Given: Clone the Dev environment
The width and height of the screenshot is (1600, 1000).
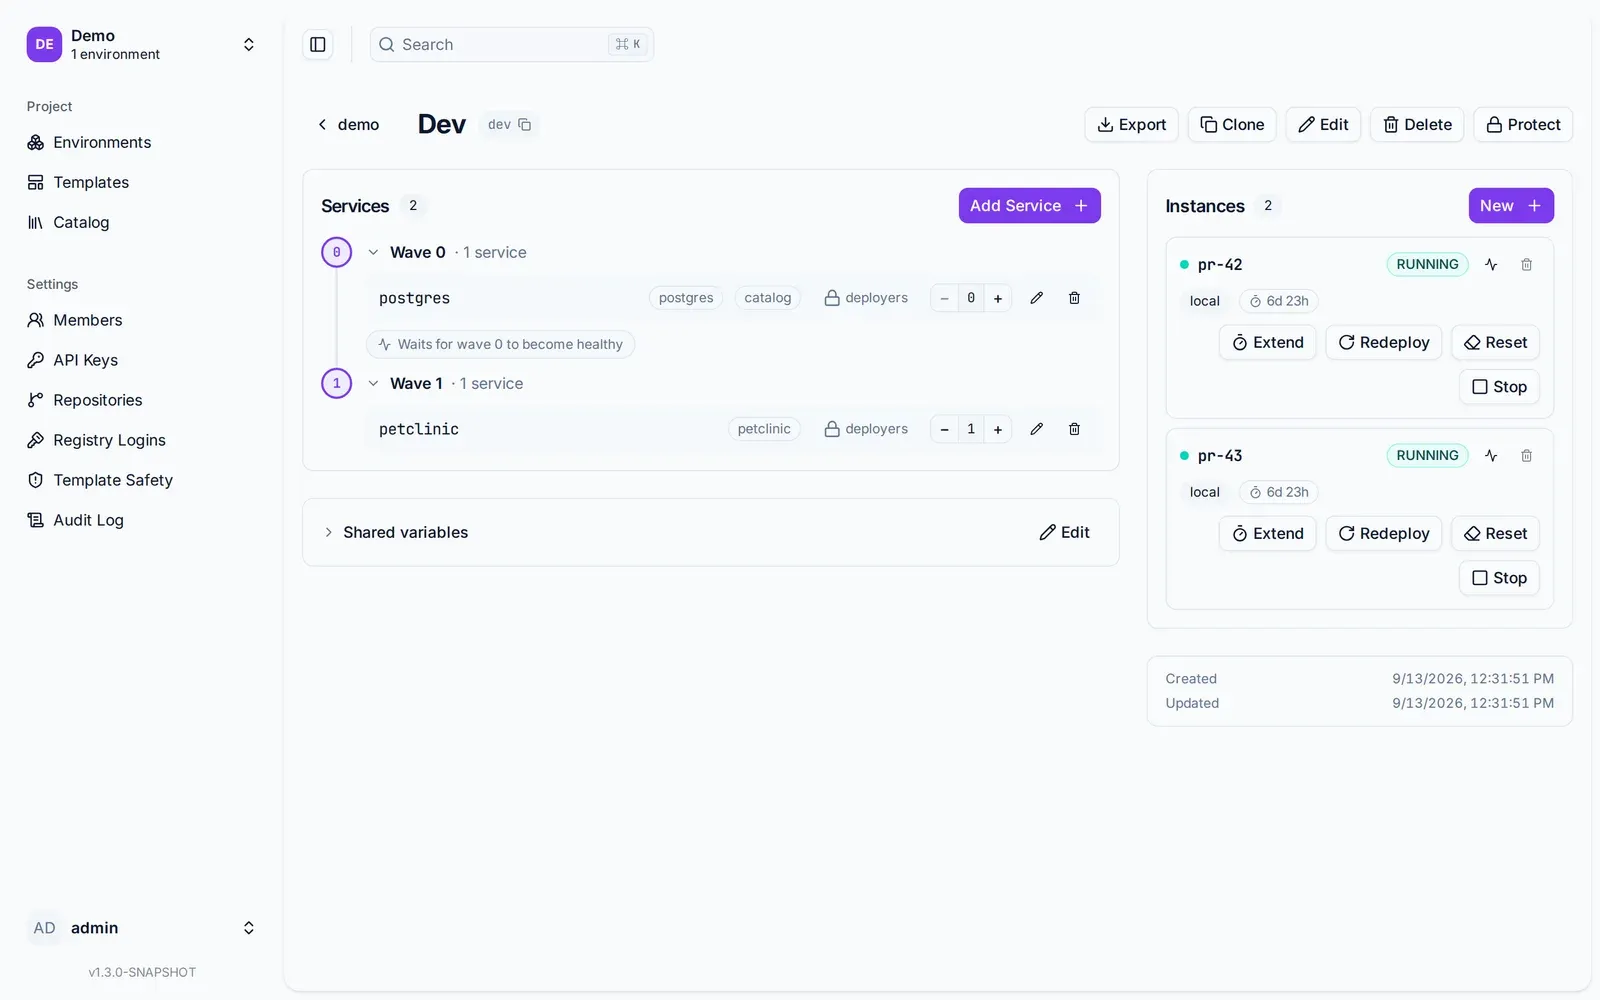Looking at the screenshot, I should coord(1232,124).
